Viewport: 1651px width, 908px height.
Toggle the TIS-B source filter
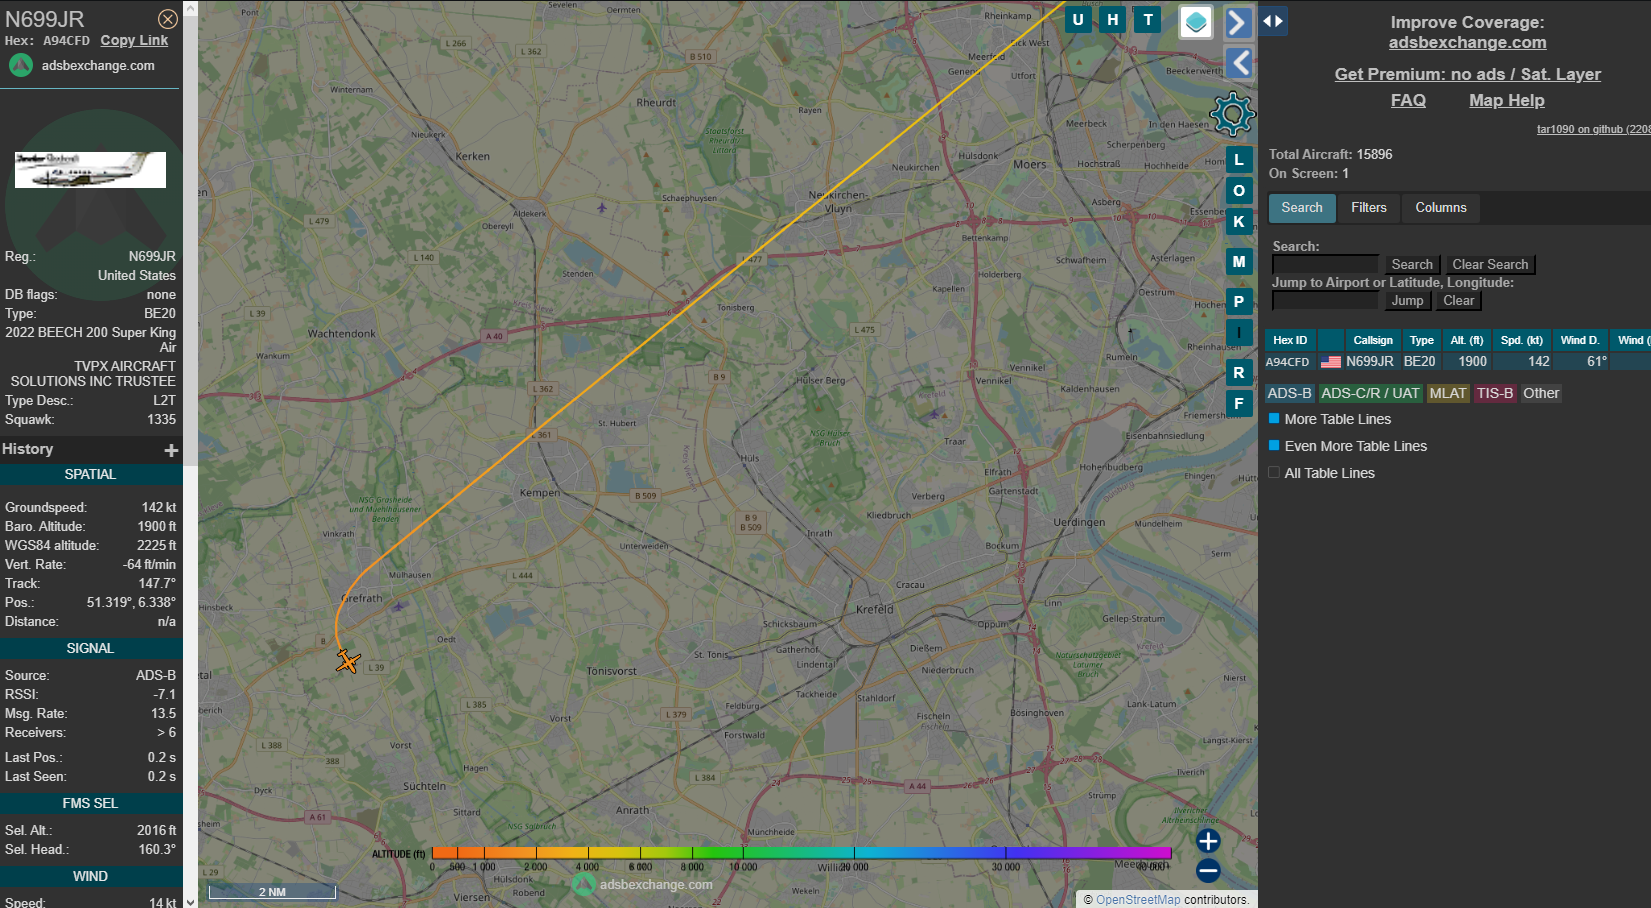[x=1495, y=394]
